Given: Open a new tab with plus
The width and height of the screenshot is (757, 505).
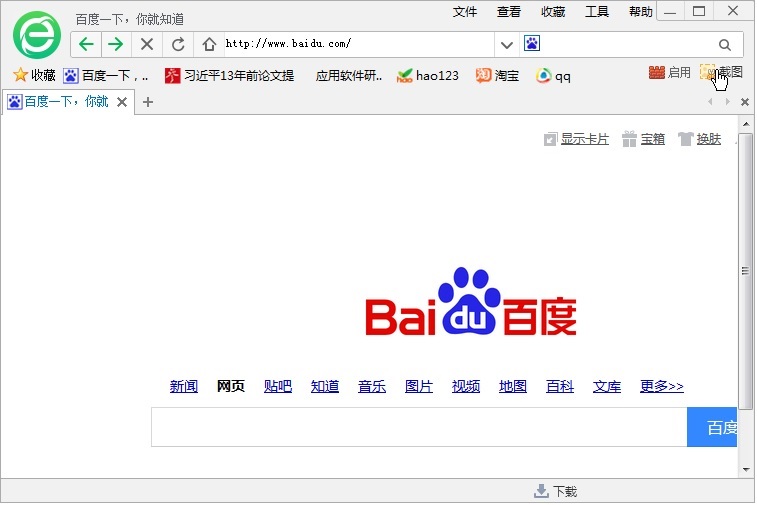Looking at the screenshot, I should click(148, 102).
